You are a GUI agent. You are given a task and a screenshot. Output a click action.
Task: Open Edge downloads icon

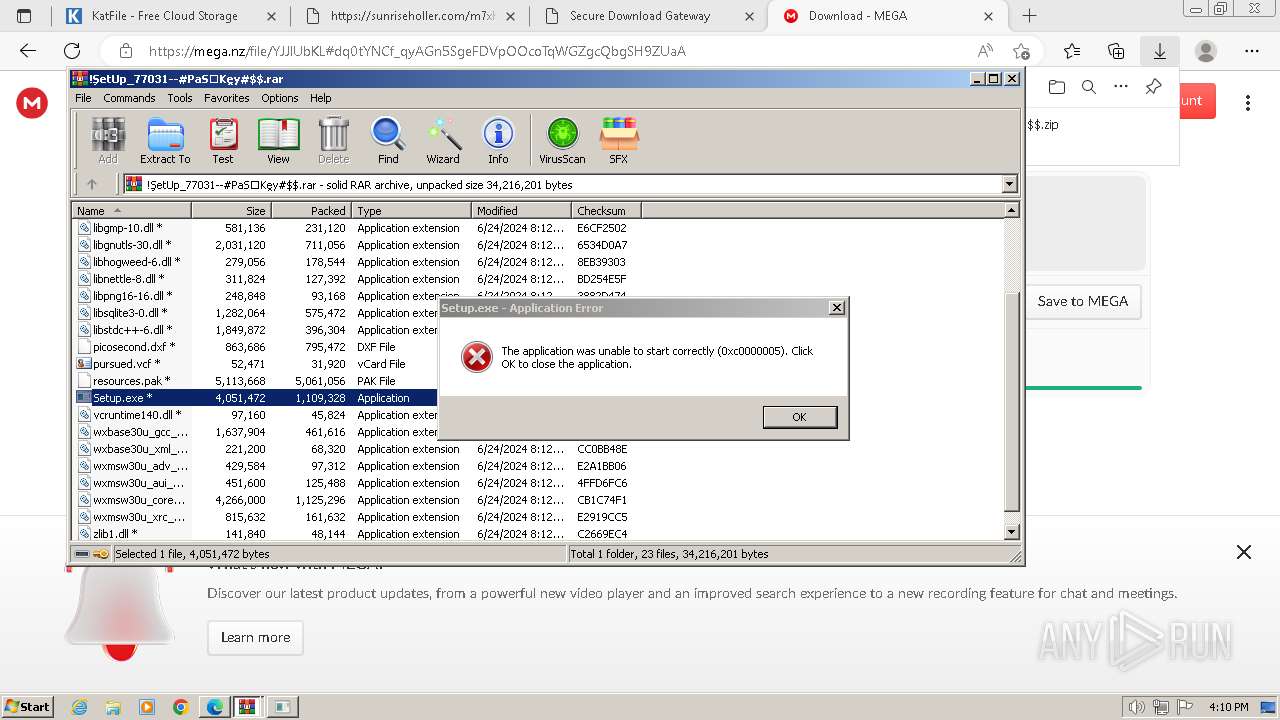[1160, 51]
